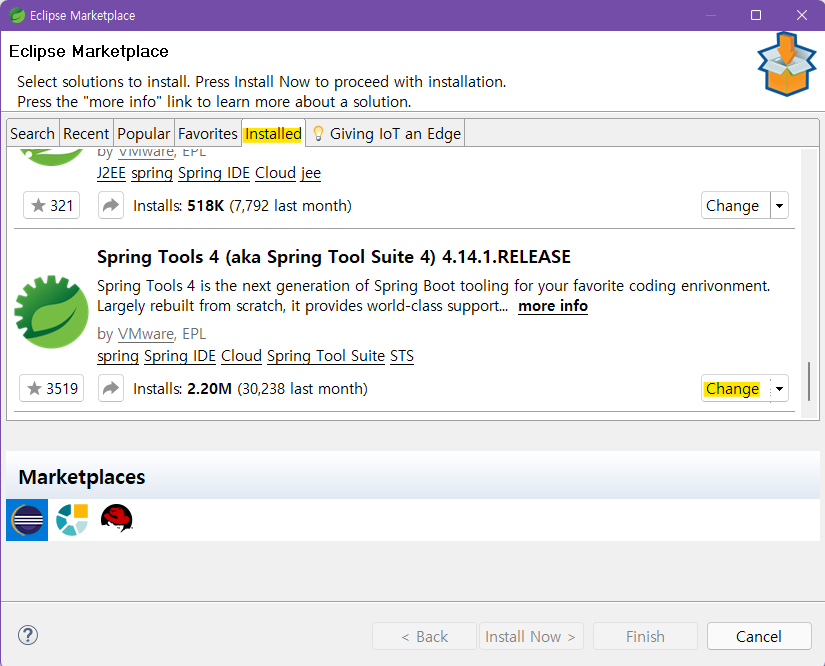
Task: Click the share arrow for Spring Tools 4
Action: pos(110,388)
